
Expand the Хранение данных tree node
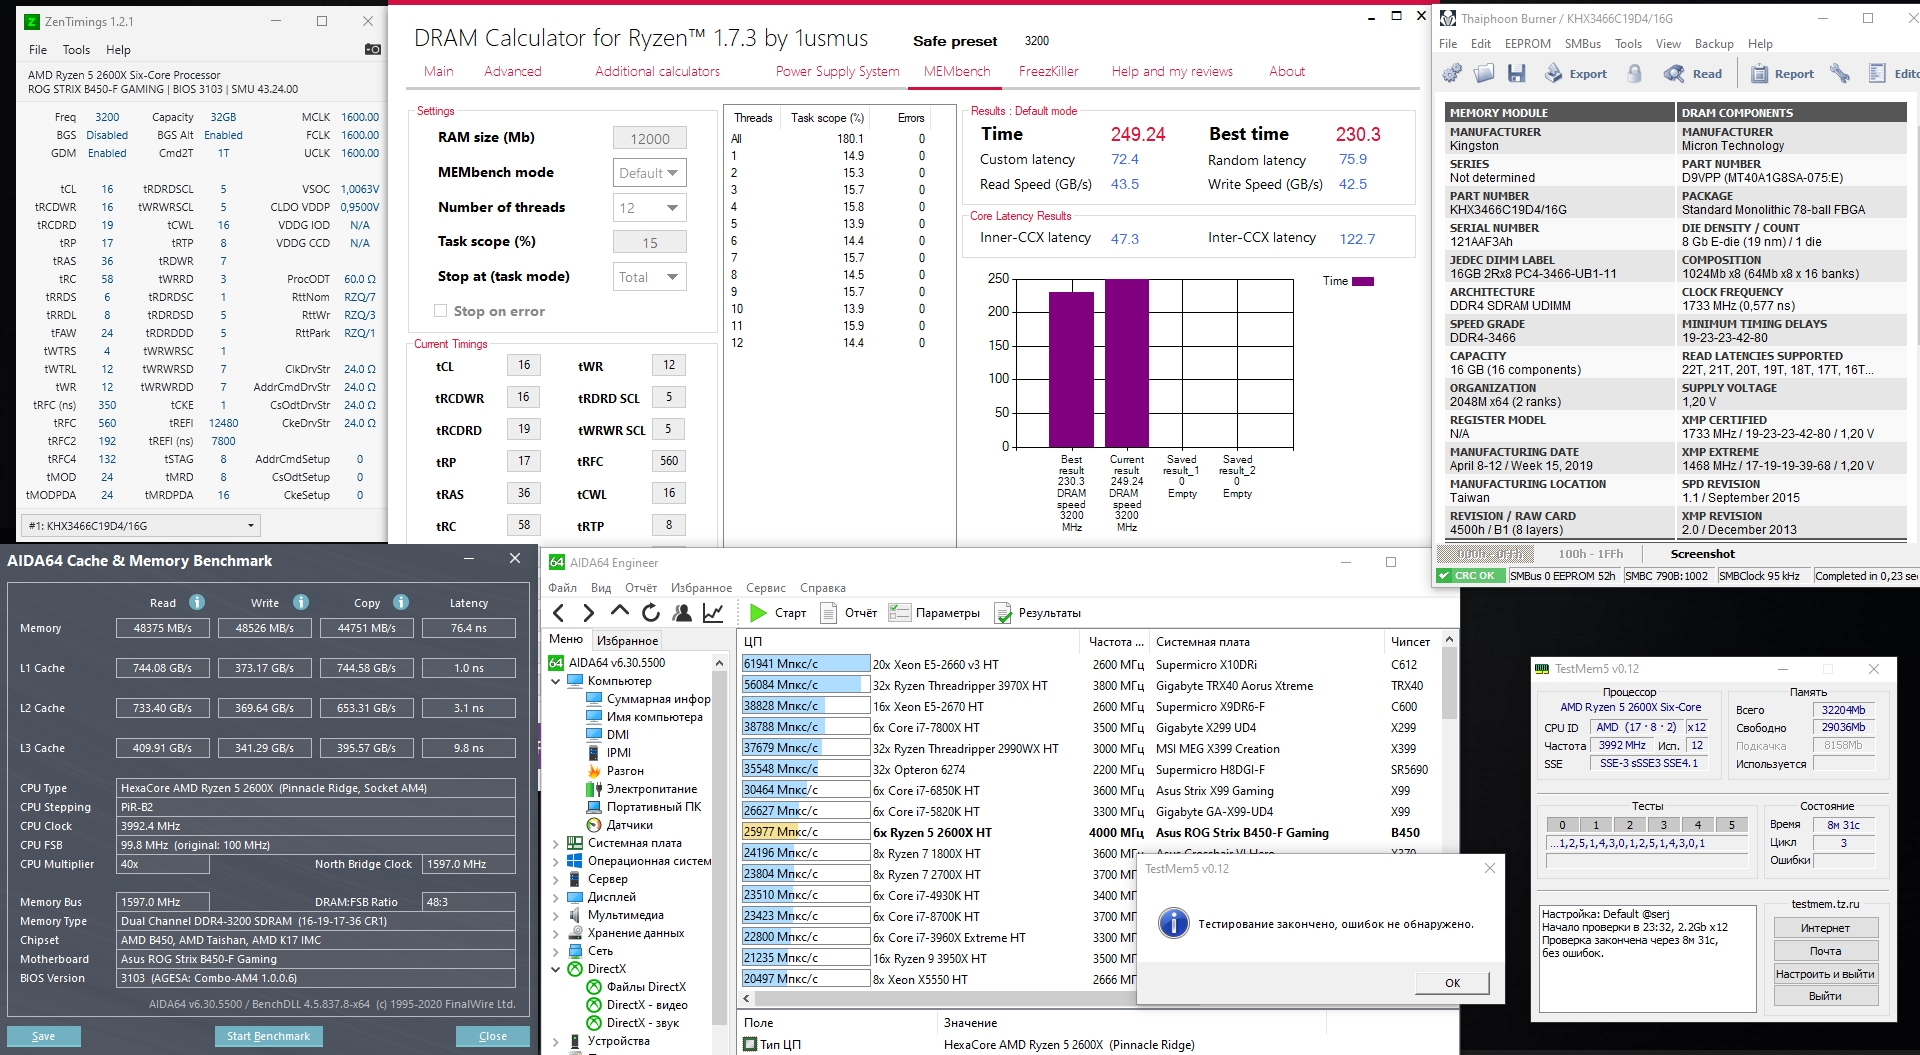[x=556, y=933]
